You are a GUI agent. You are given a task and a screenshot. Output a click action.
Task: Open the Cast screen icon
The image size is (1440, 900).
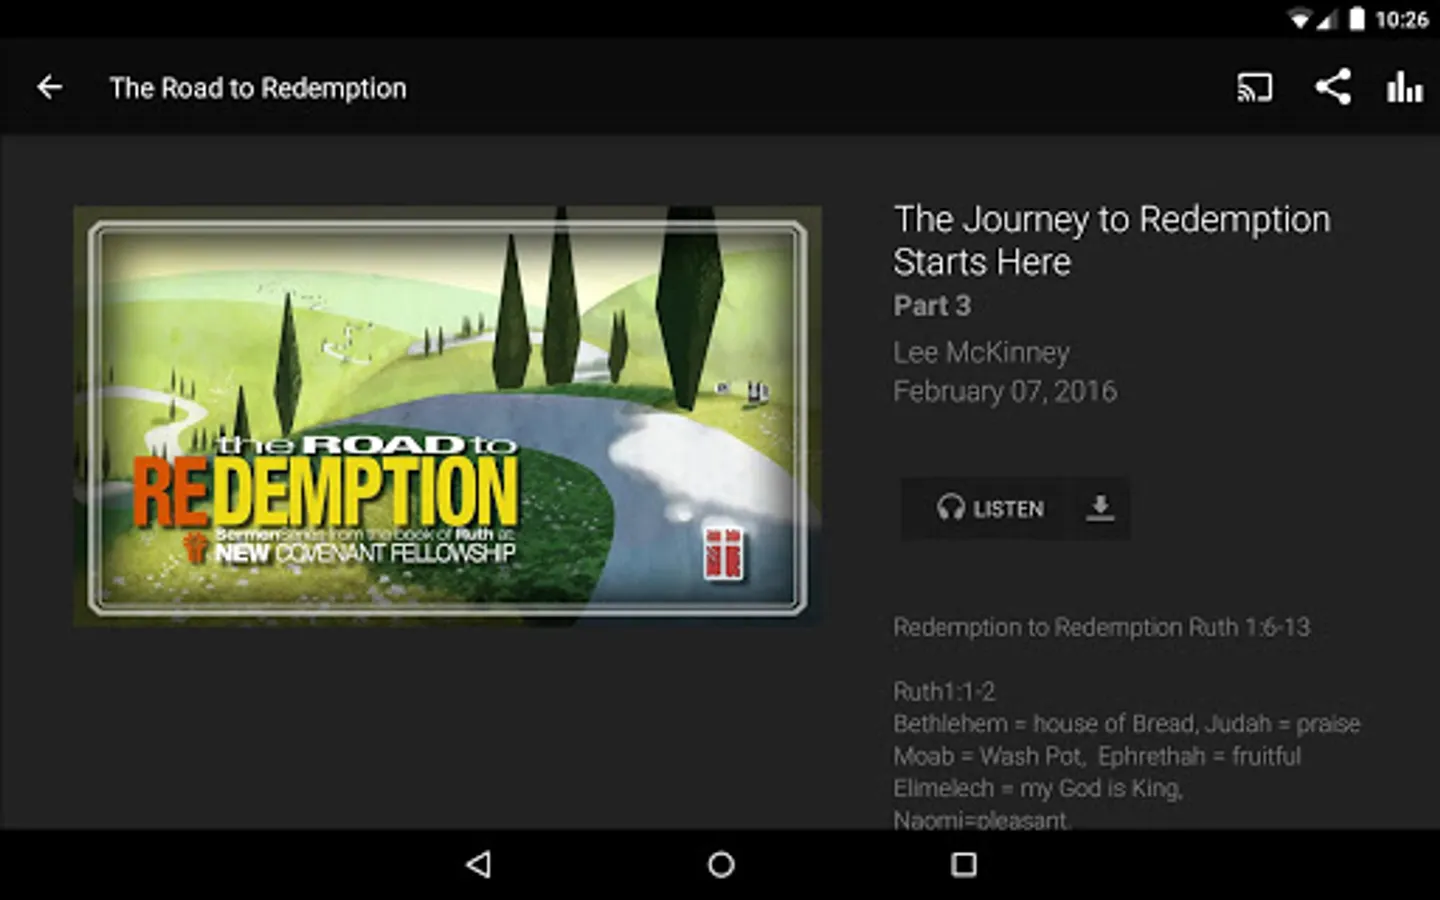tap(1254, 88)
